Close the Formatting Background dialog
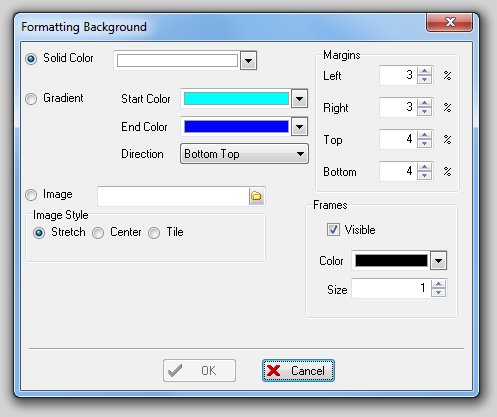This screenshot has height=417, width=497. (x=449, y=22)
